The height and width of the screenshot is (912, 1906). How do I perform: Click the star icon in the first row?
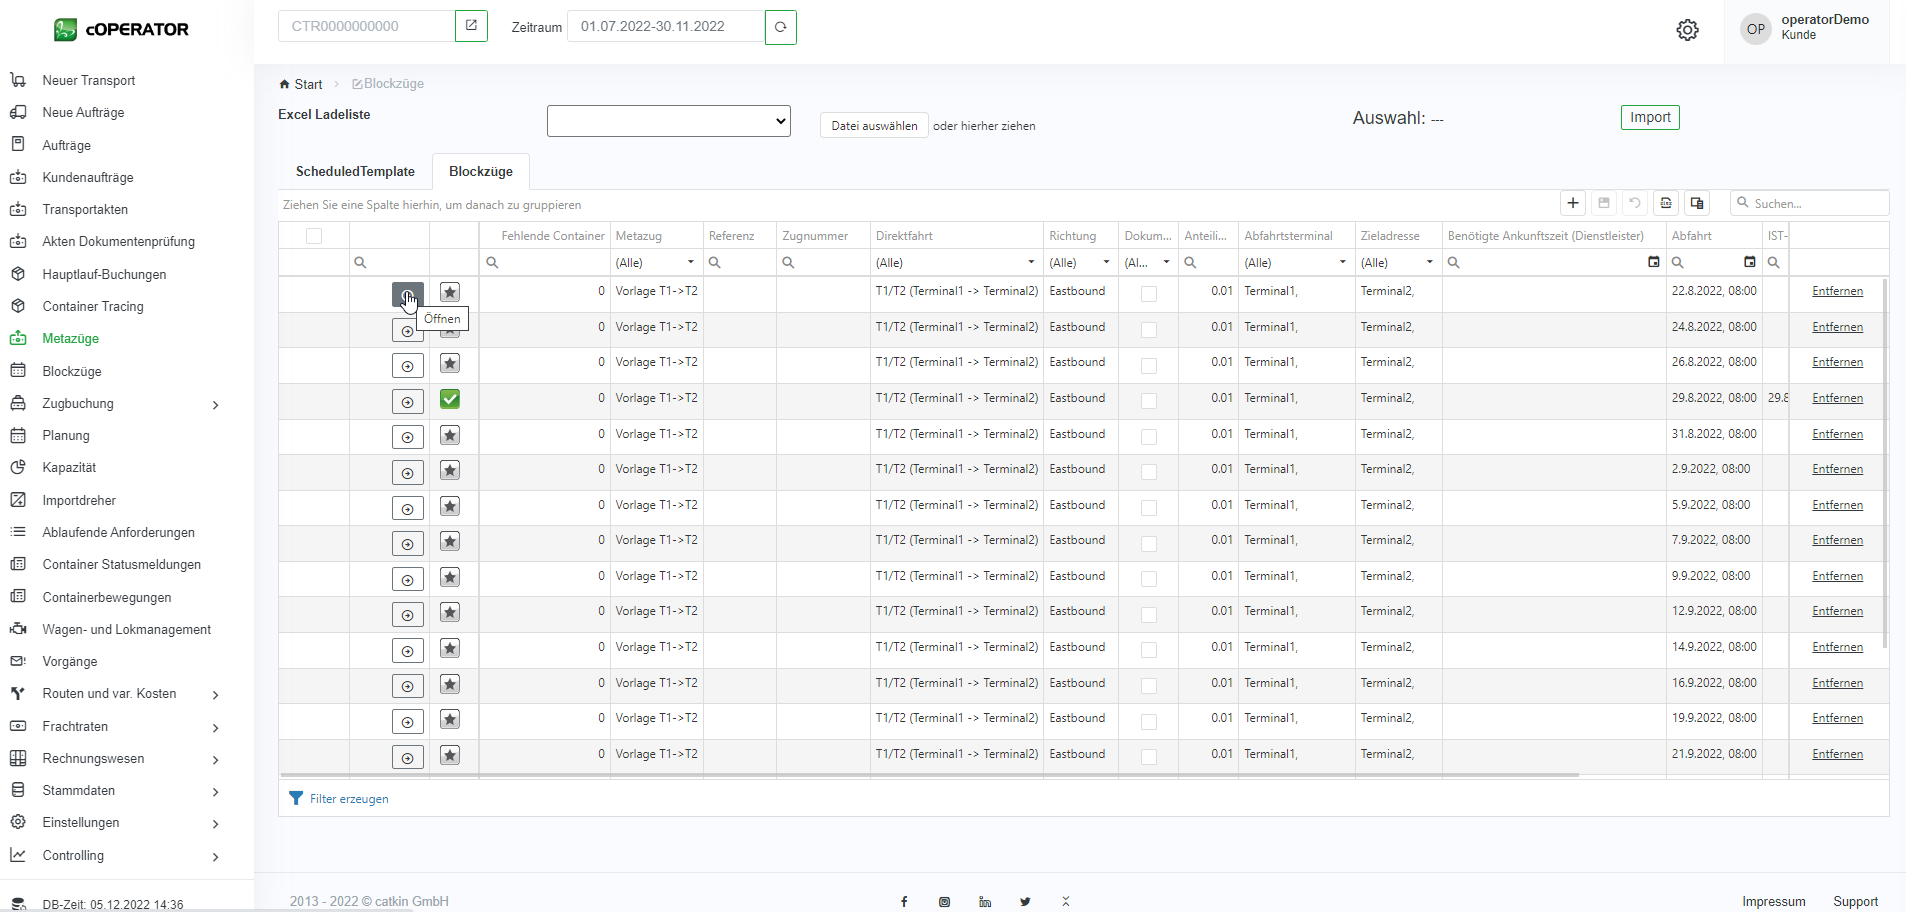pos(450,292)
